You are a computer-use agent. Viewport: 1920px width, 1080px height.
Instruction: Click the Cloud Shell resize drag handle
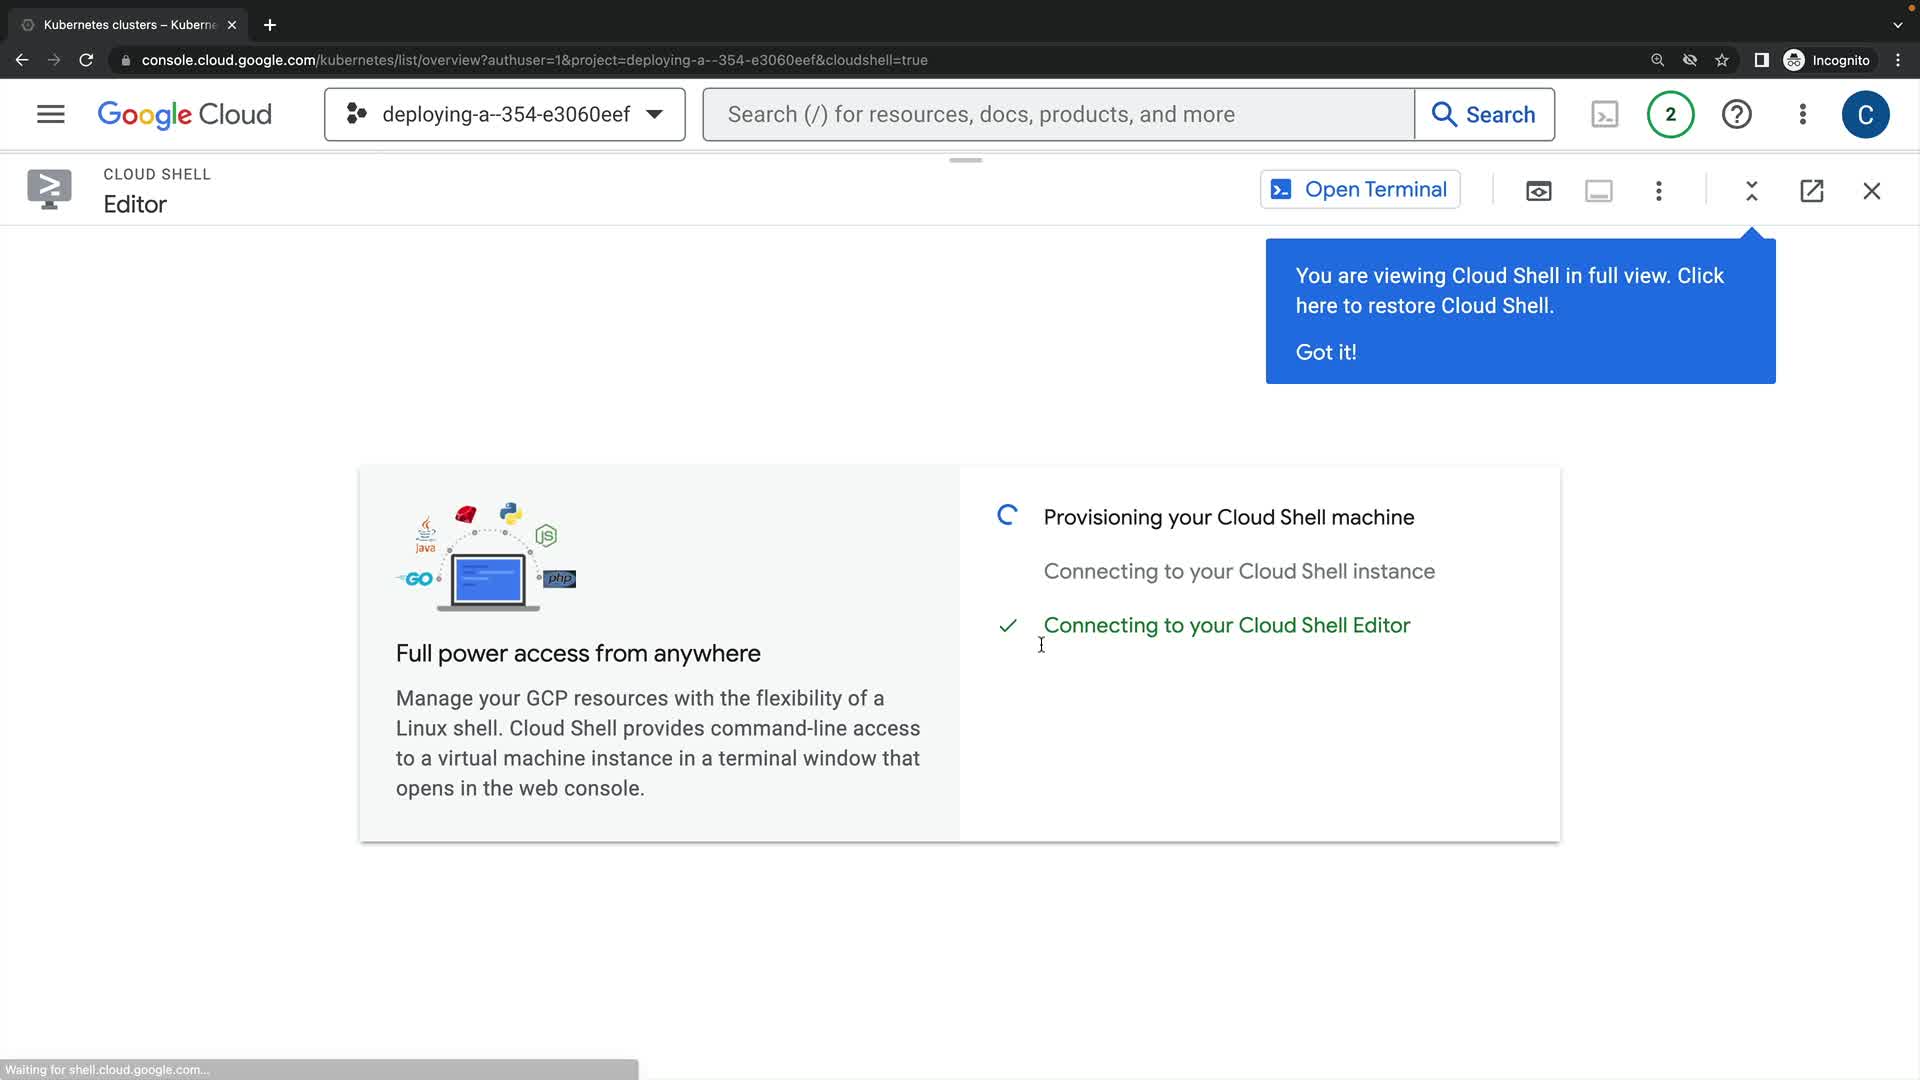(965, 160)
